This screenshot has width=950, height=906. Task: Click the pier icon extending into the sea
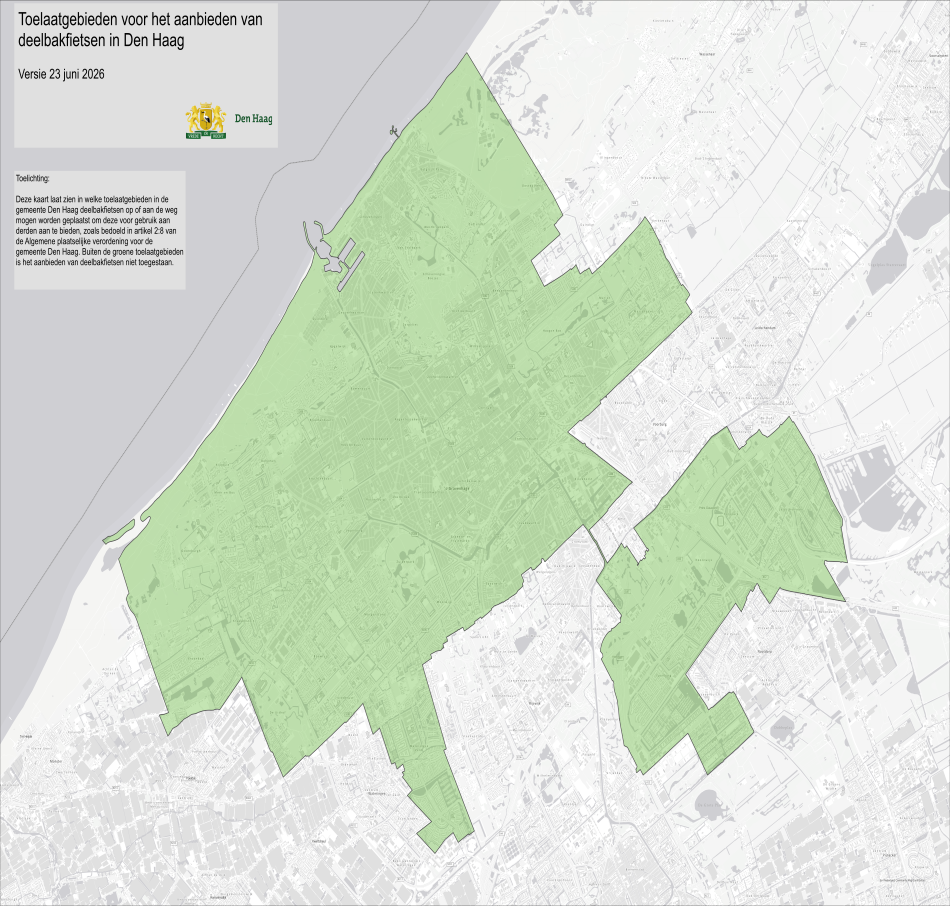point(394,130)
